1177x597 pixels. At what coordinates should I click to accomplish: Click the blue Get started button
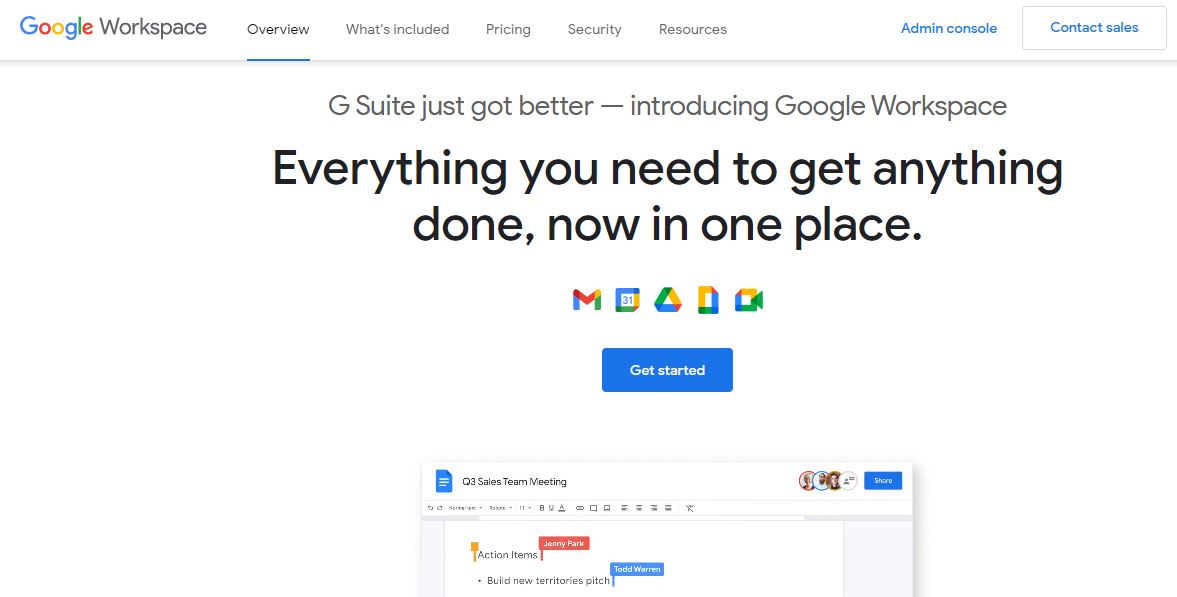tap(667, 369)
